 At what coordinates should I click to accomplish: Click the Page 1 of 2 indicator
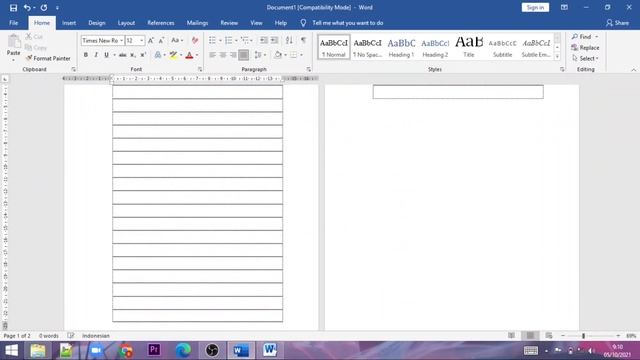point(17,336)
